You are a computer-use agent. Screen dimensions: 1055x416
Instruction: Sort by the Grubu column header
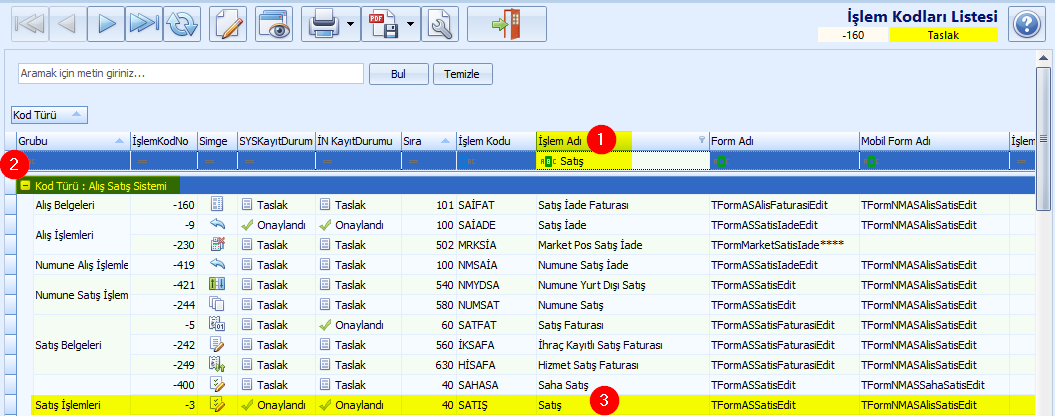(x=72, y=141)
